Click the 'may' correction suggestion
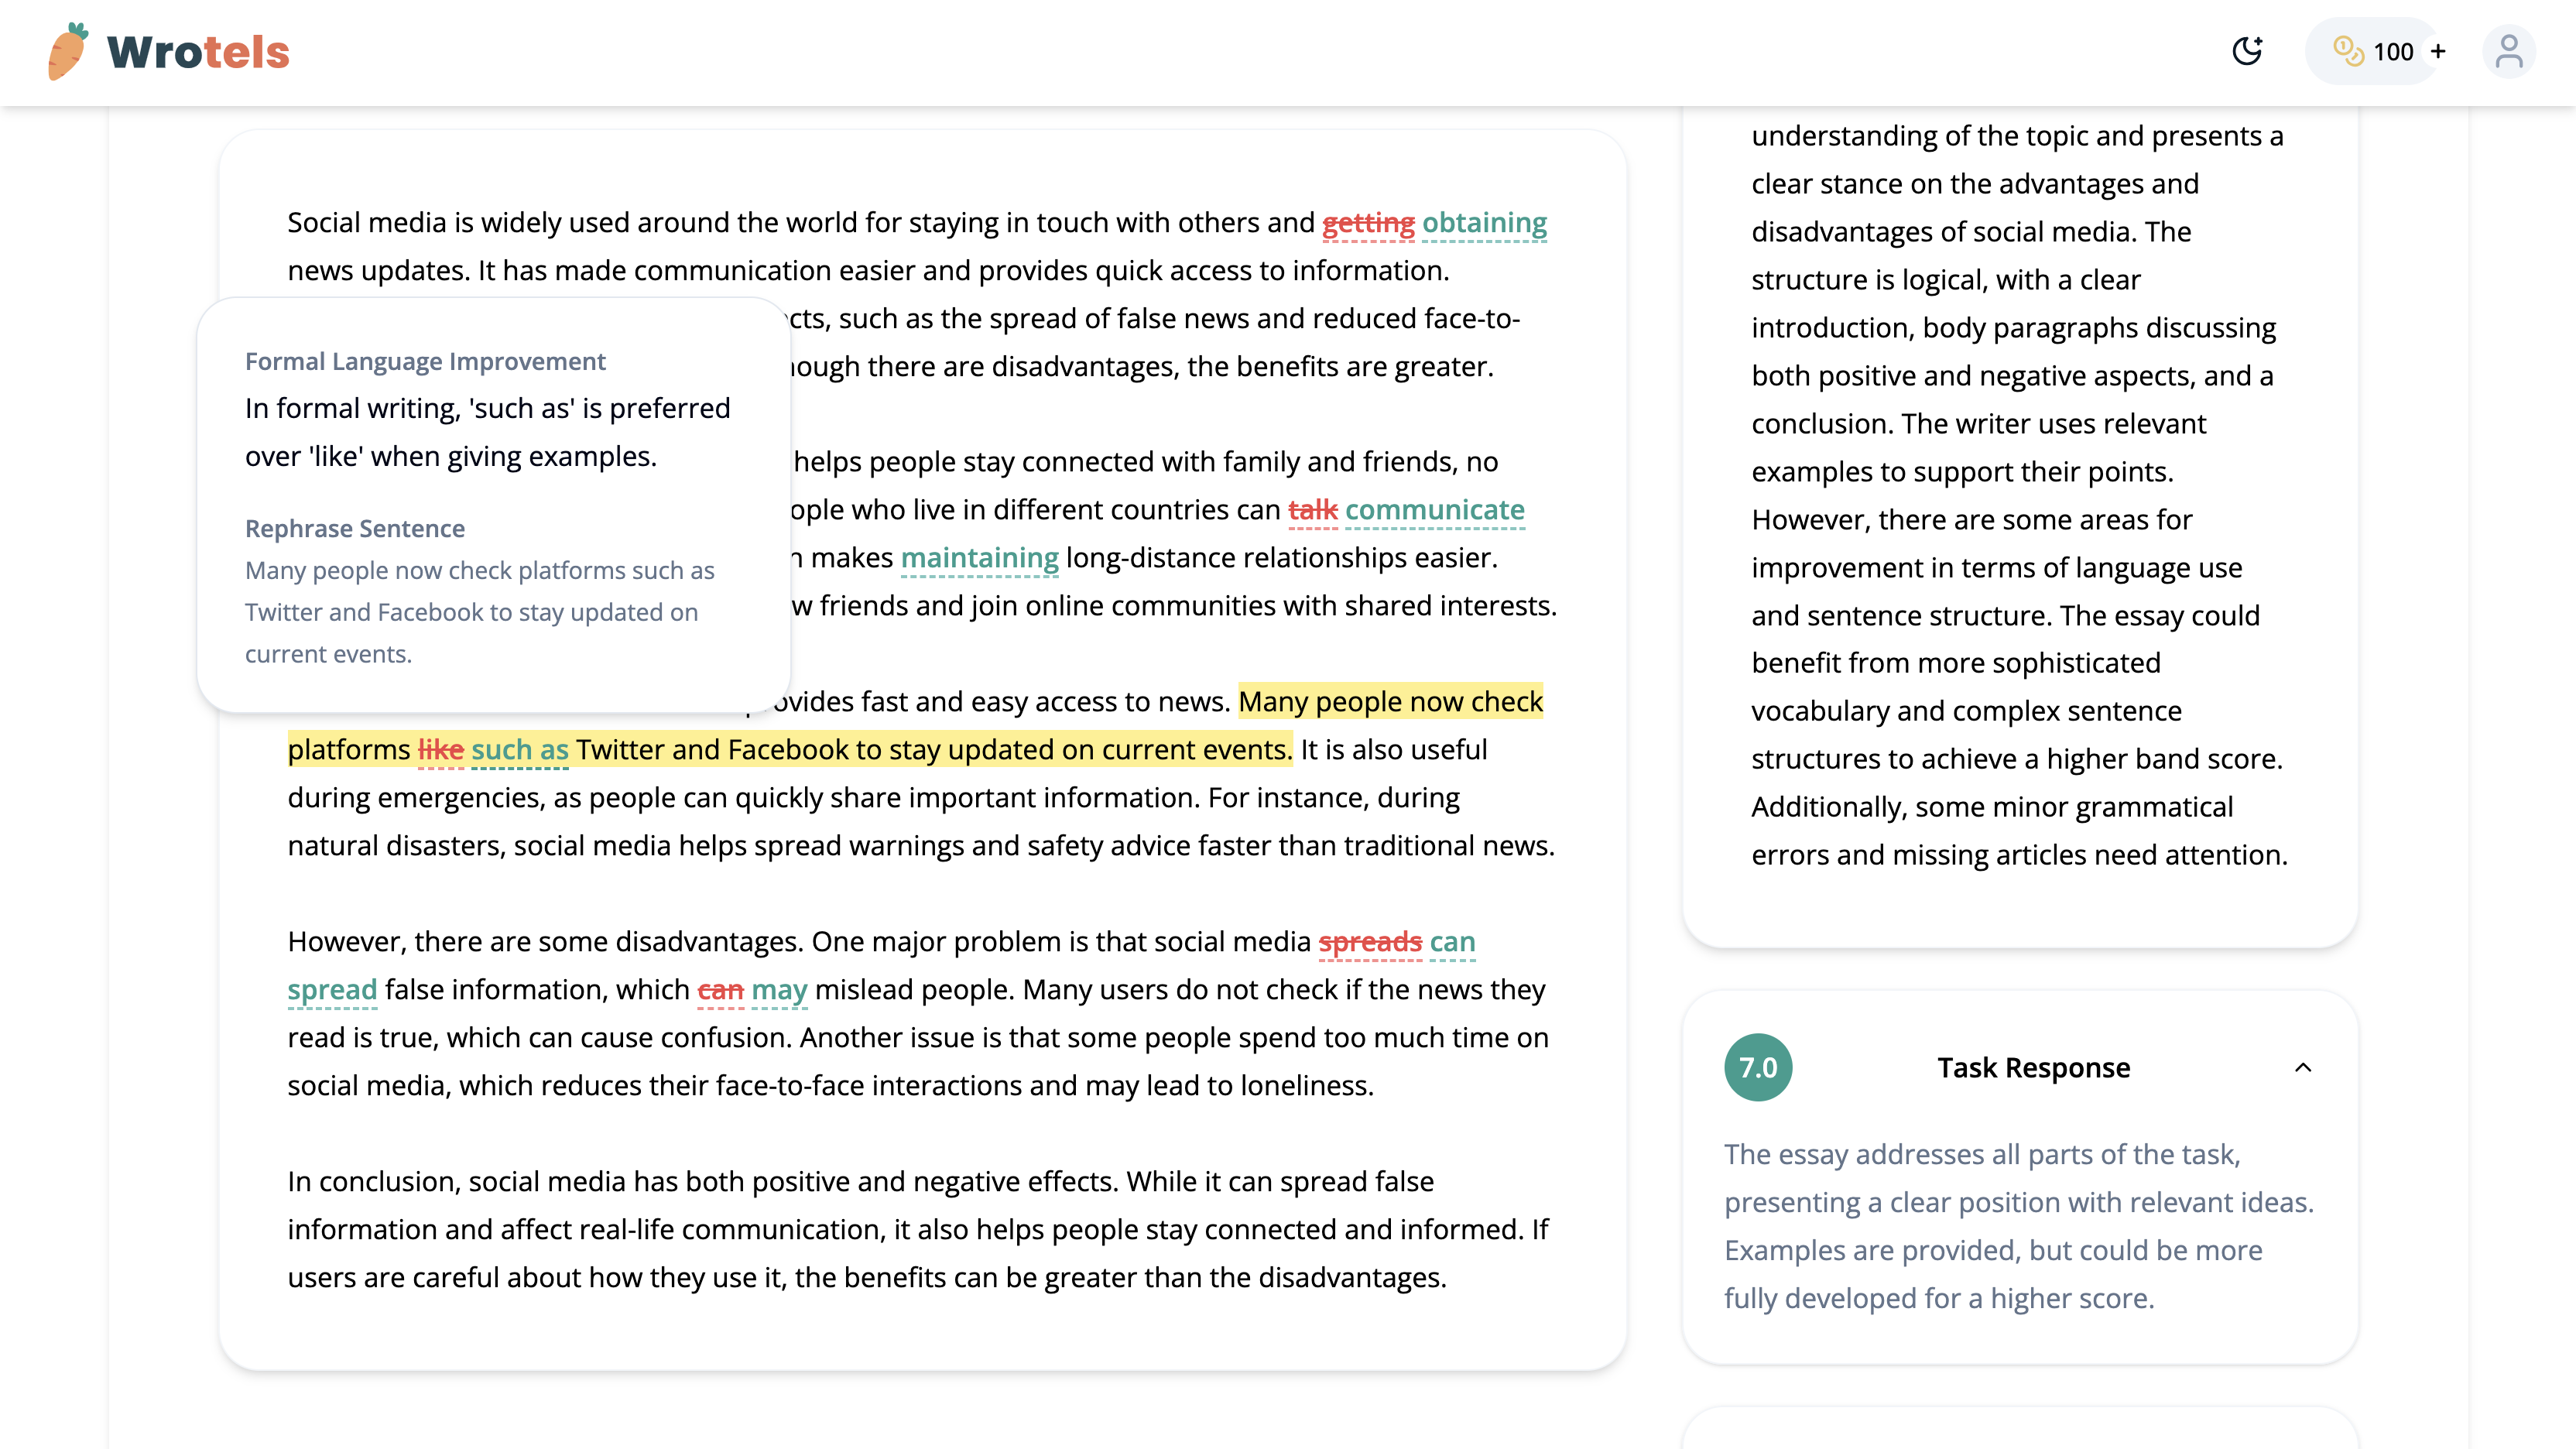The height and width of the screenshot is (1449, 2576). [x=779, y=989]
